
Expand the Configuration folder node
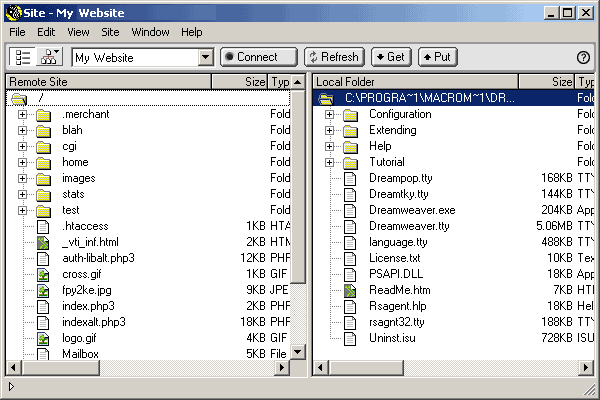(328, 115)
